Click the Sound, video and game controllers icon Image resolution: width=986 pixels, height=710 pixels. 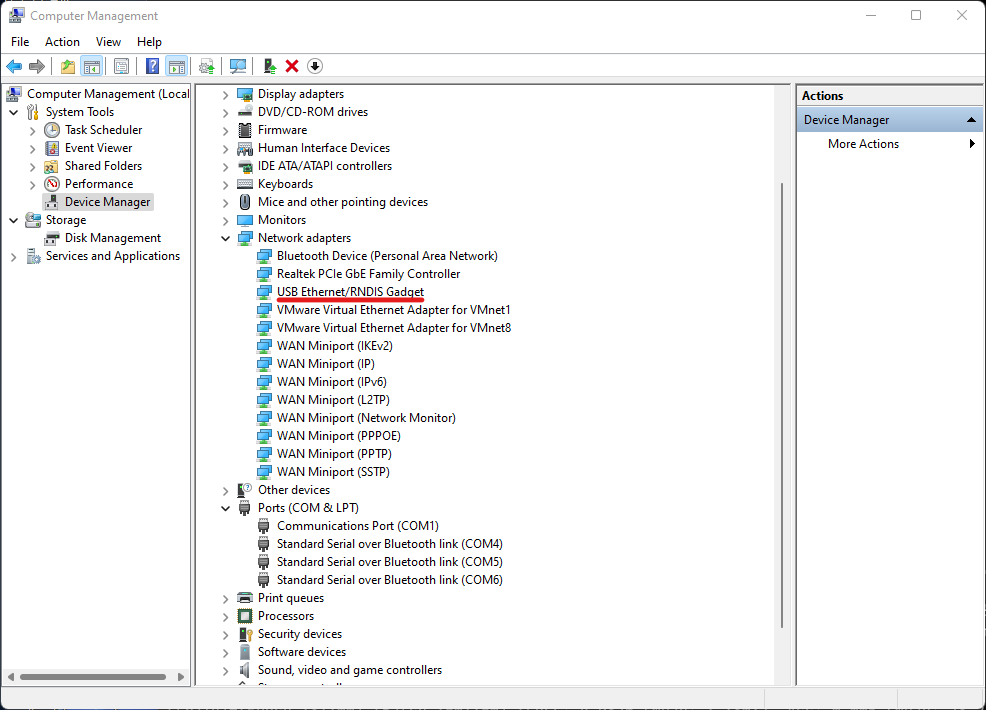coord(245,670)
